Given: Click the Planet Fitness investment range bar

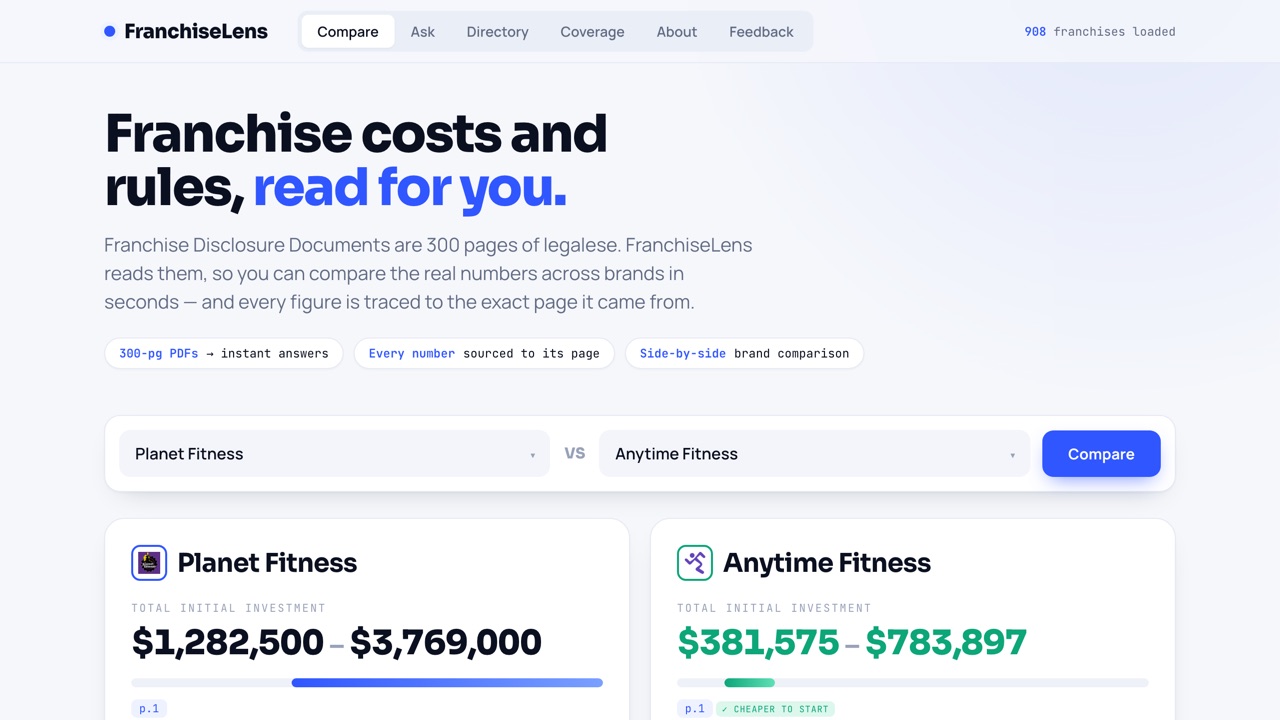Looking at the screenshot, I should tap(367, 683).
